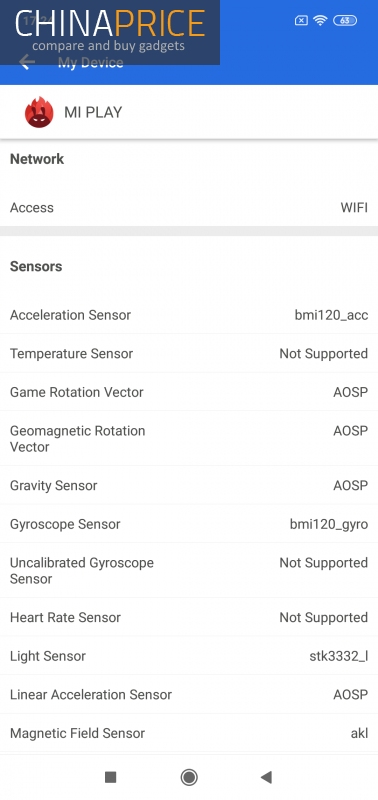Screen dimensions: 378x800
Task: Tap the AnTuTu flame logo icon
Action: tap(39, 112)
